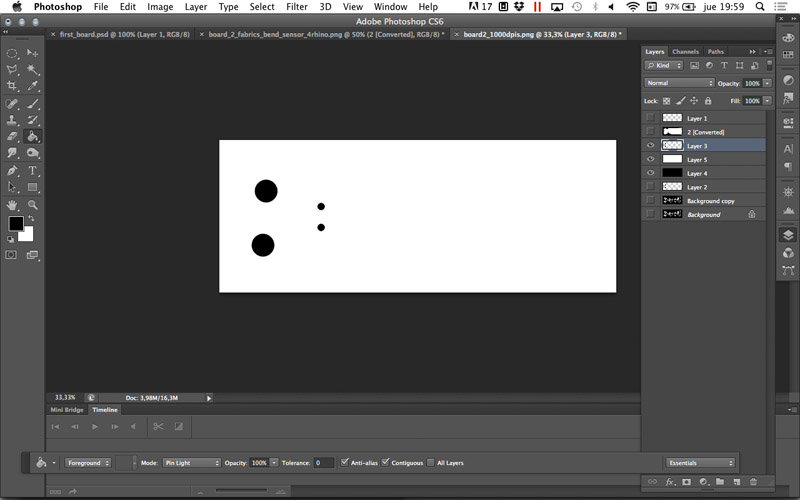
Task: Swap foreground and background colors
Action: [x=31, y=218]
